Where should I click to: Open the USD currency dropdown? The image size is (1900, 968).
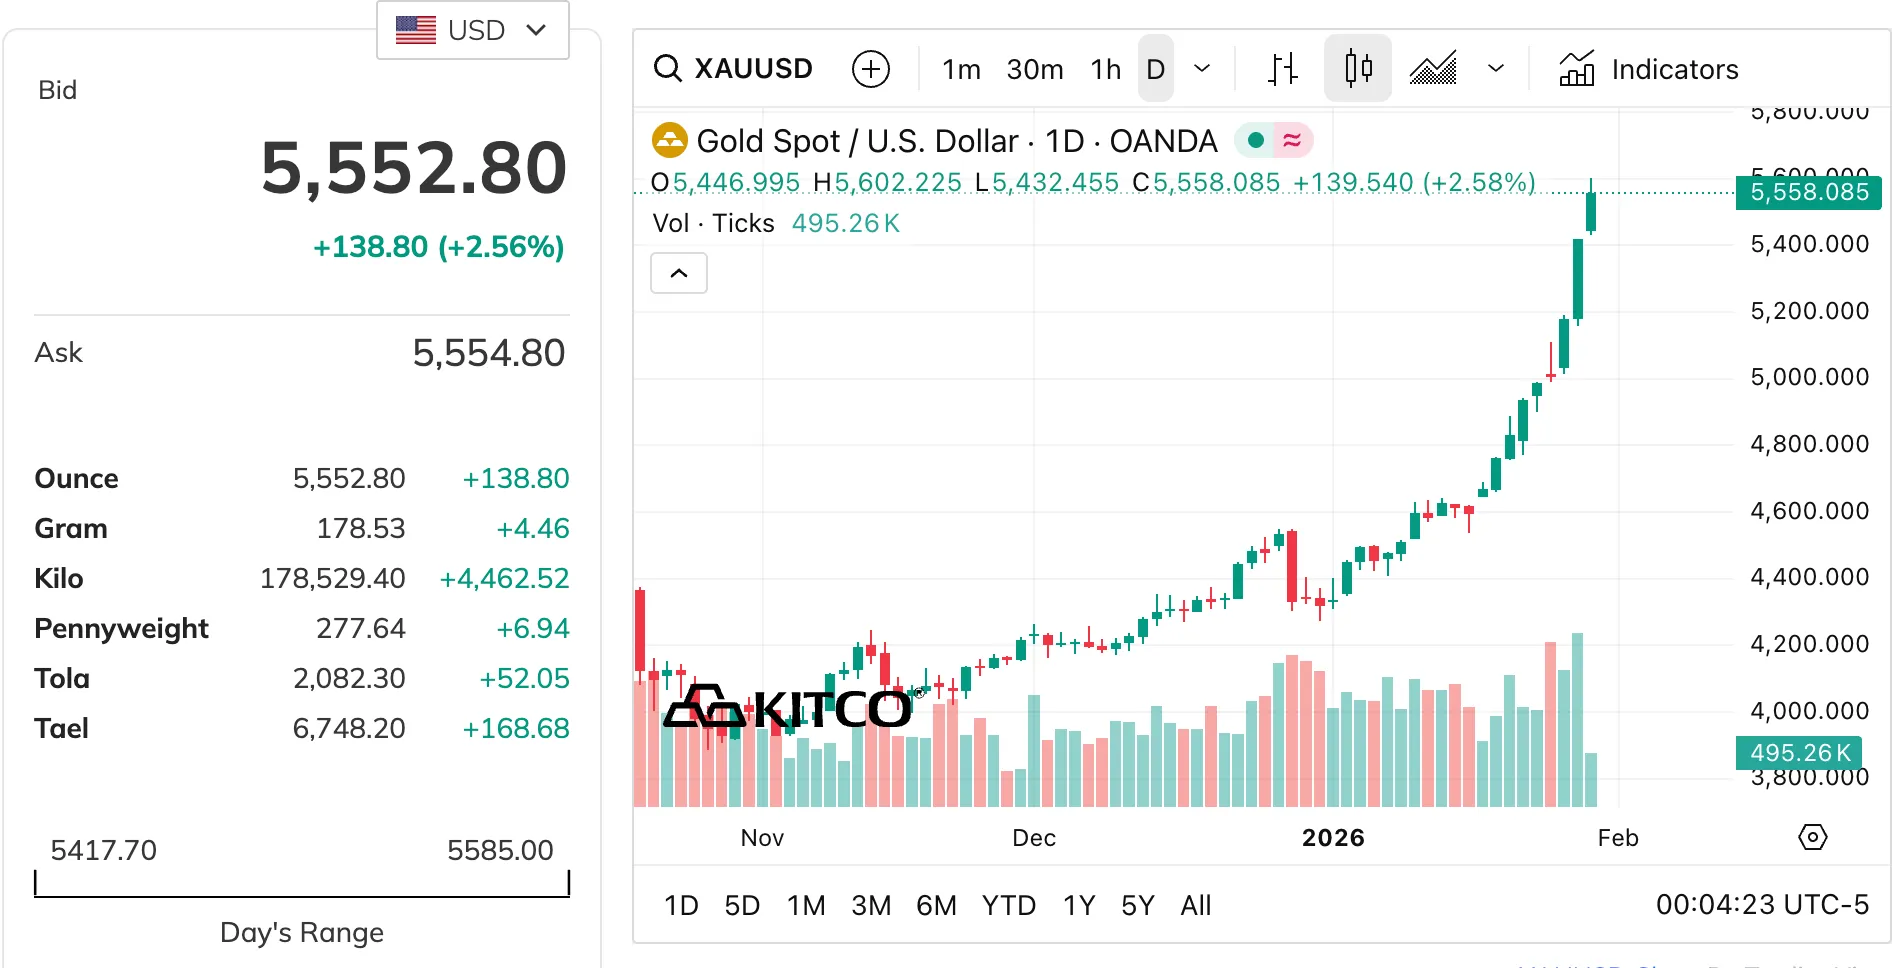[473, 30]
